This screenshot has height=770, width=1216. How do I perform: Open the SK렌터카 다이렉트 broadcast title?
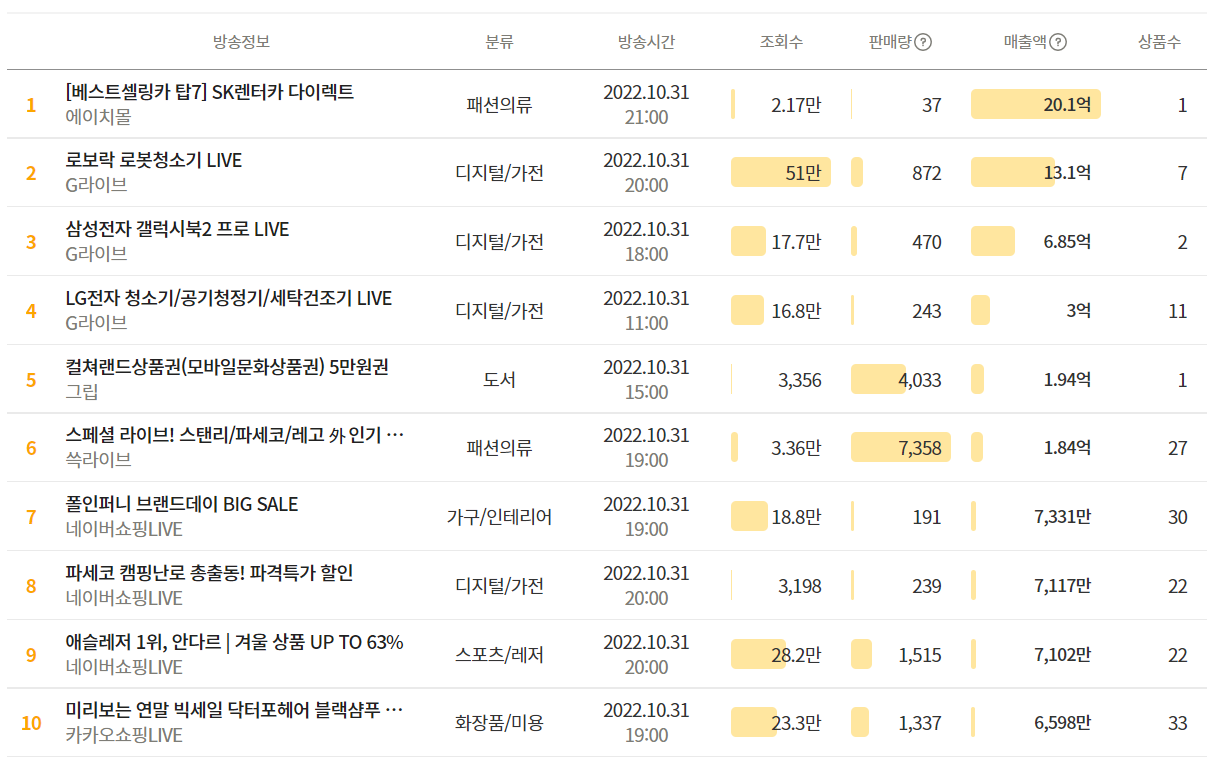209,92
